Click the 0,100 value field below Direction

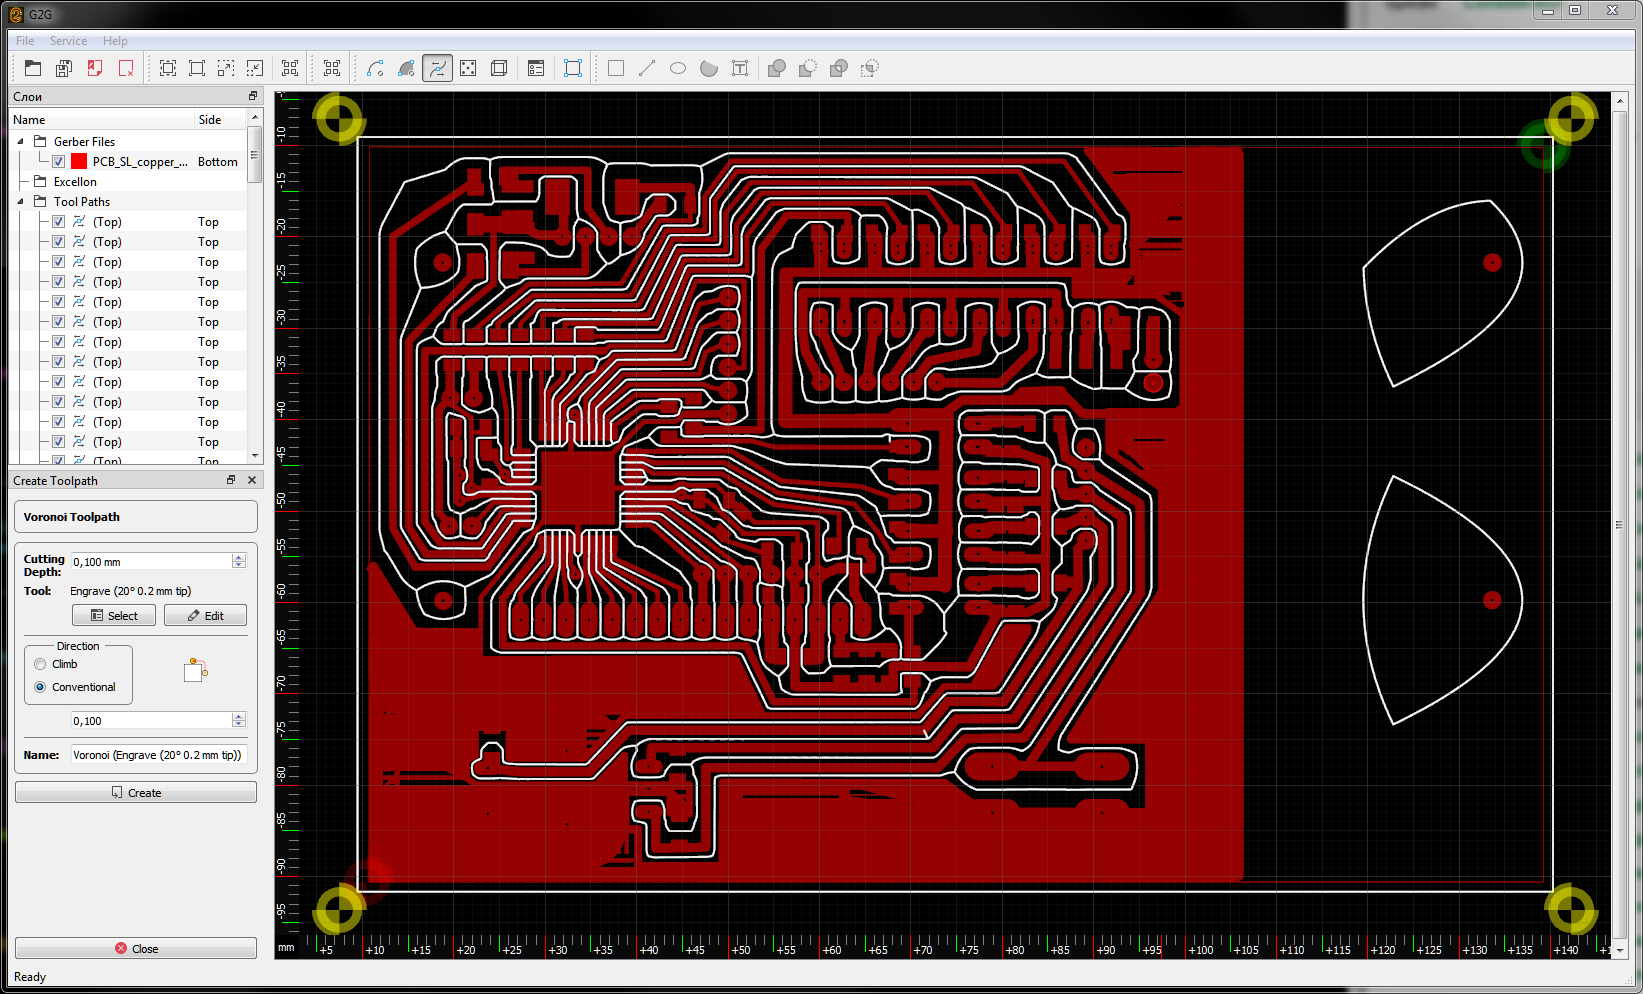151,721
